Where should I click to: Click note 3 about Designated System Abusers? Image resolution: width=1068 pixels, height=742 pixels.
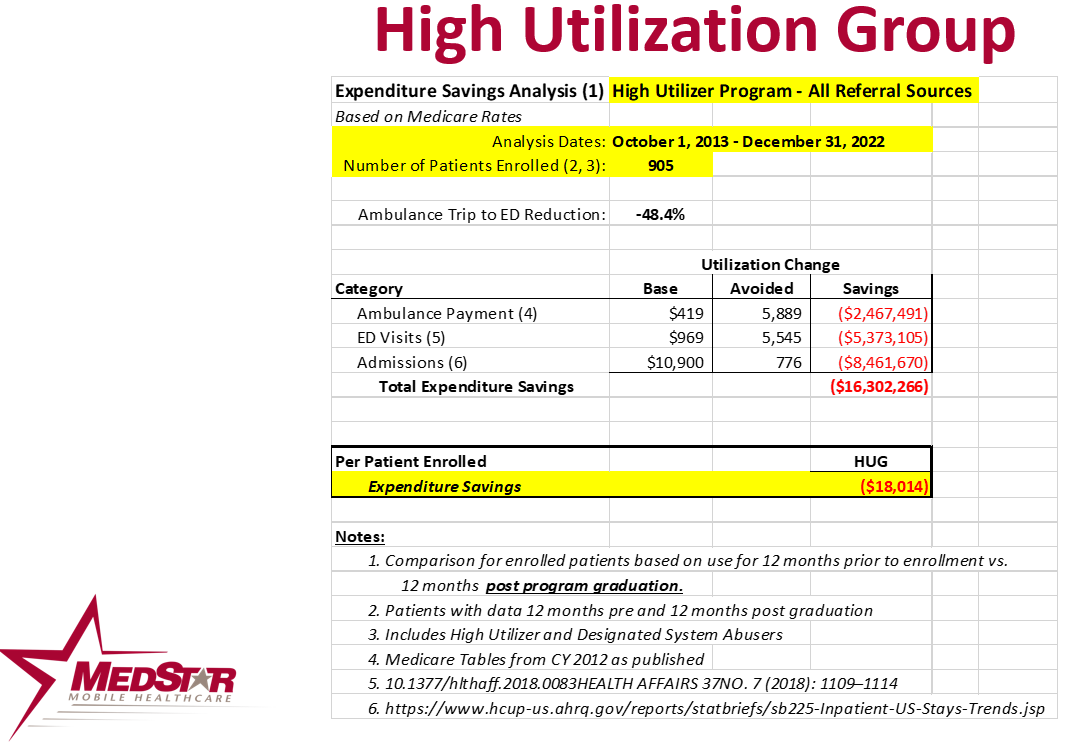[575, 635]
